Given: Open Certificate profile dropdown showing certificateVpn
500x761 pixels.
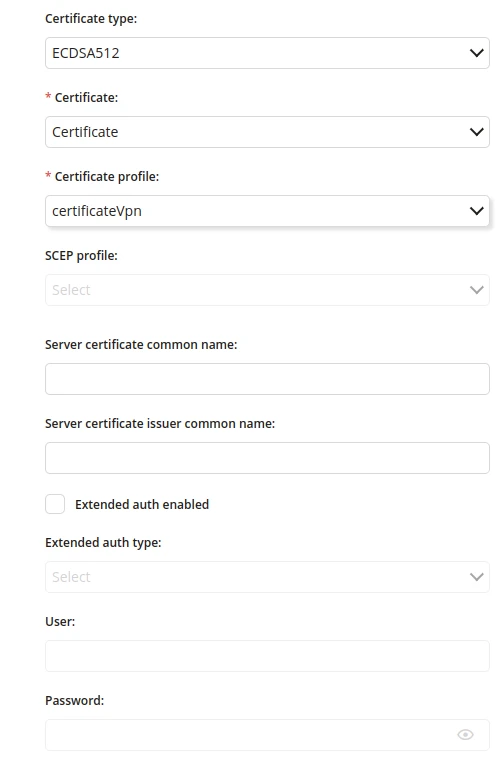Looking at the screenshot, I should click(267, 211).
